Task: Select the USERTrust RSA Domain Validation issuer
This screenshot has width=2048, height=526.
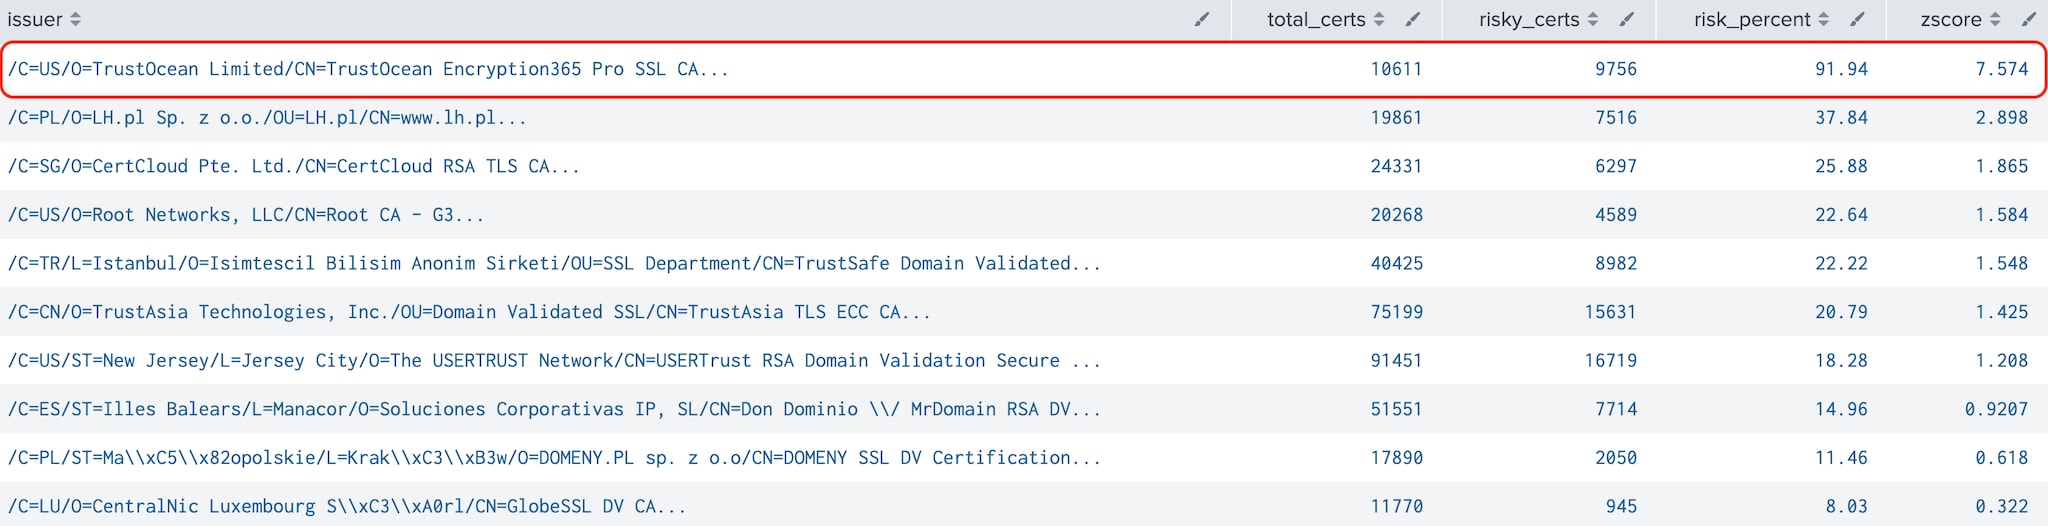Action: click(x=554, y=360)
